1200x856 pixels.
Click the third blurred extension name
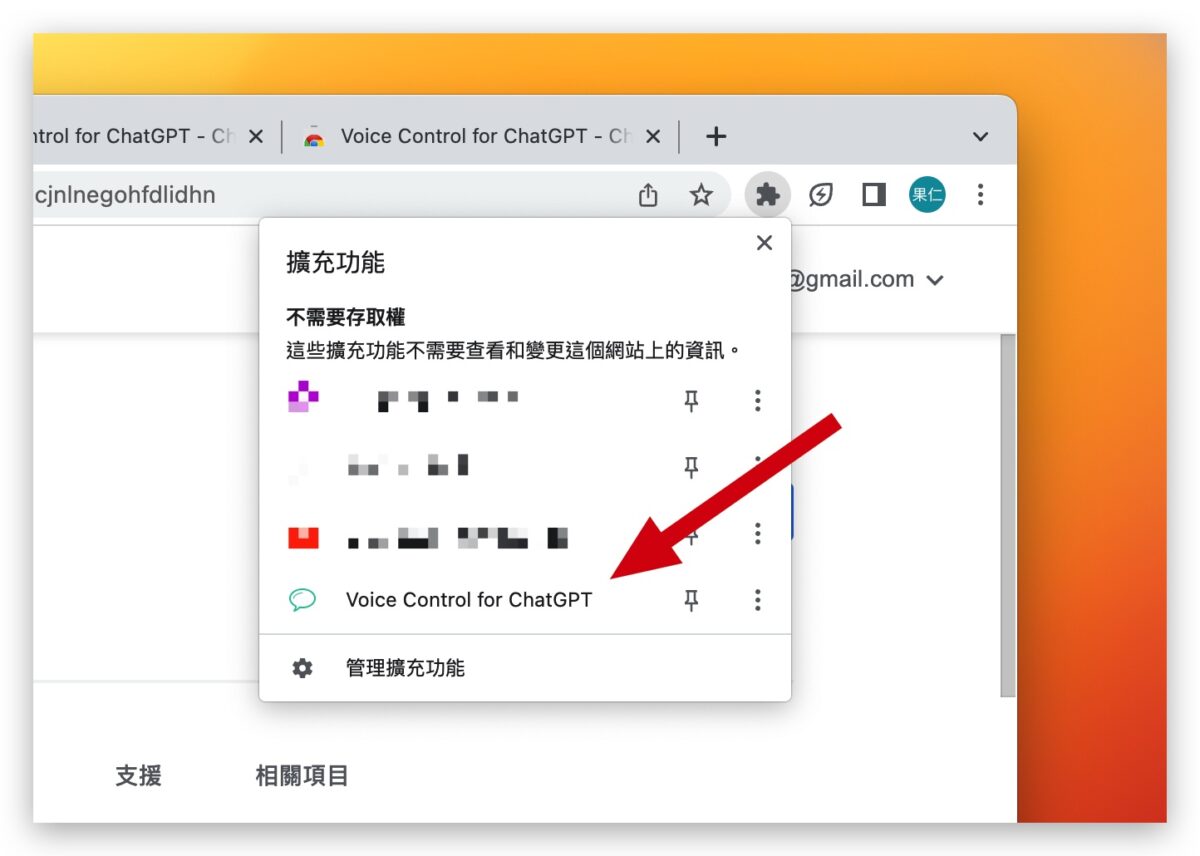click(458, 538)
